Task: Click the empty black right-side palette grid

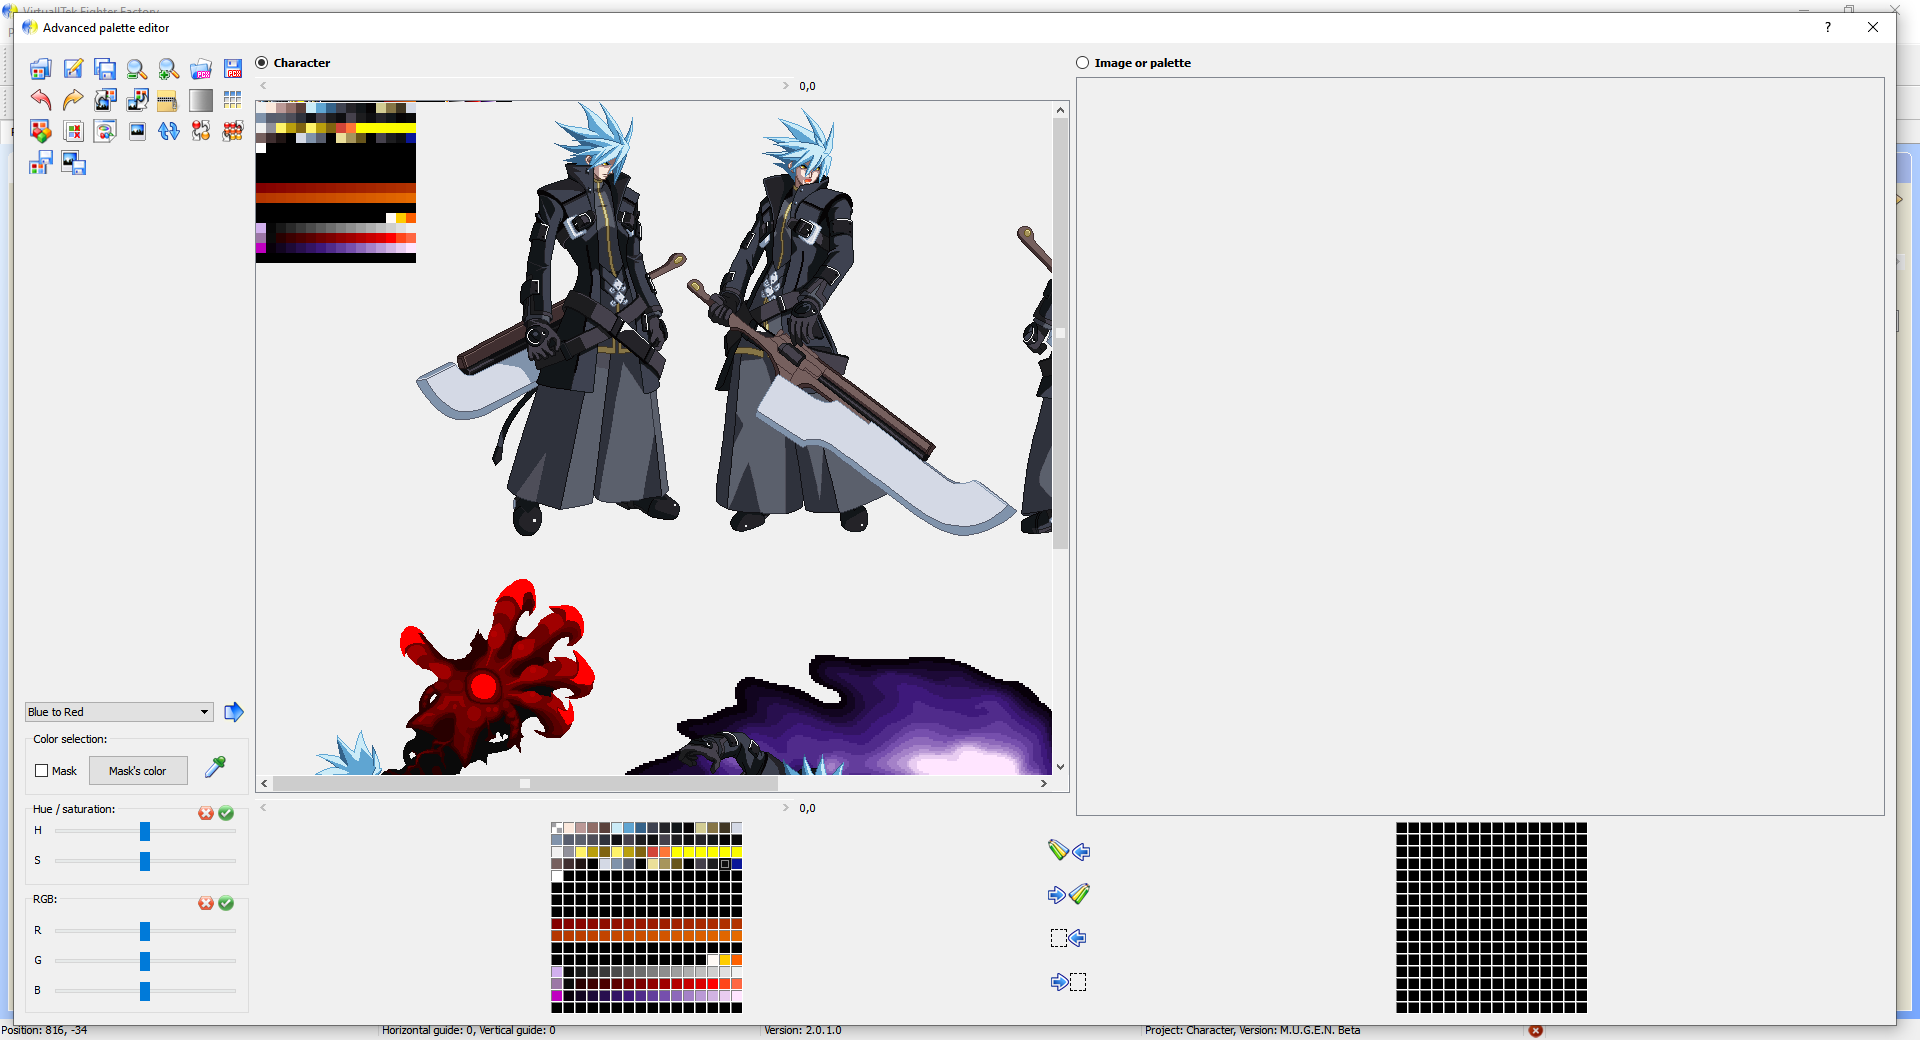Action: click(x=1491, y=918)
